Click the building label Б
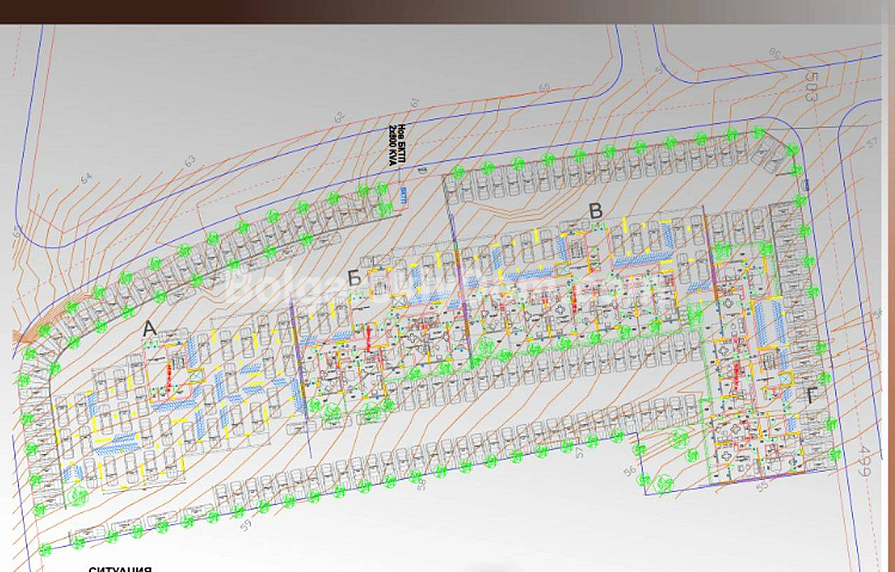This screenshot has height=572, width=895. [x=354, y=277]
